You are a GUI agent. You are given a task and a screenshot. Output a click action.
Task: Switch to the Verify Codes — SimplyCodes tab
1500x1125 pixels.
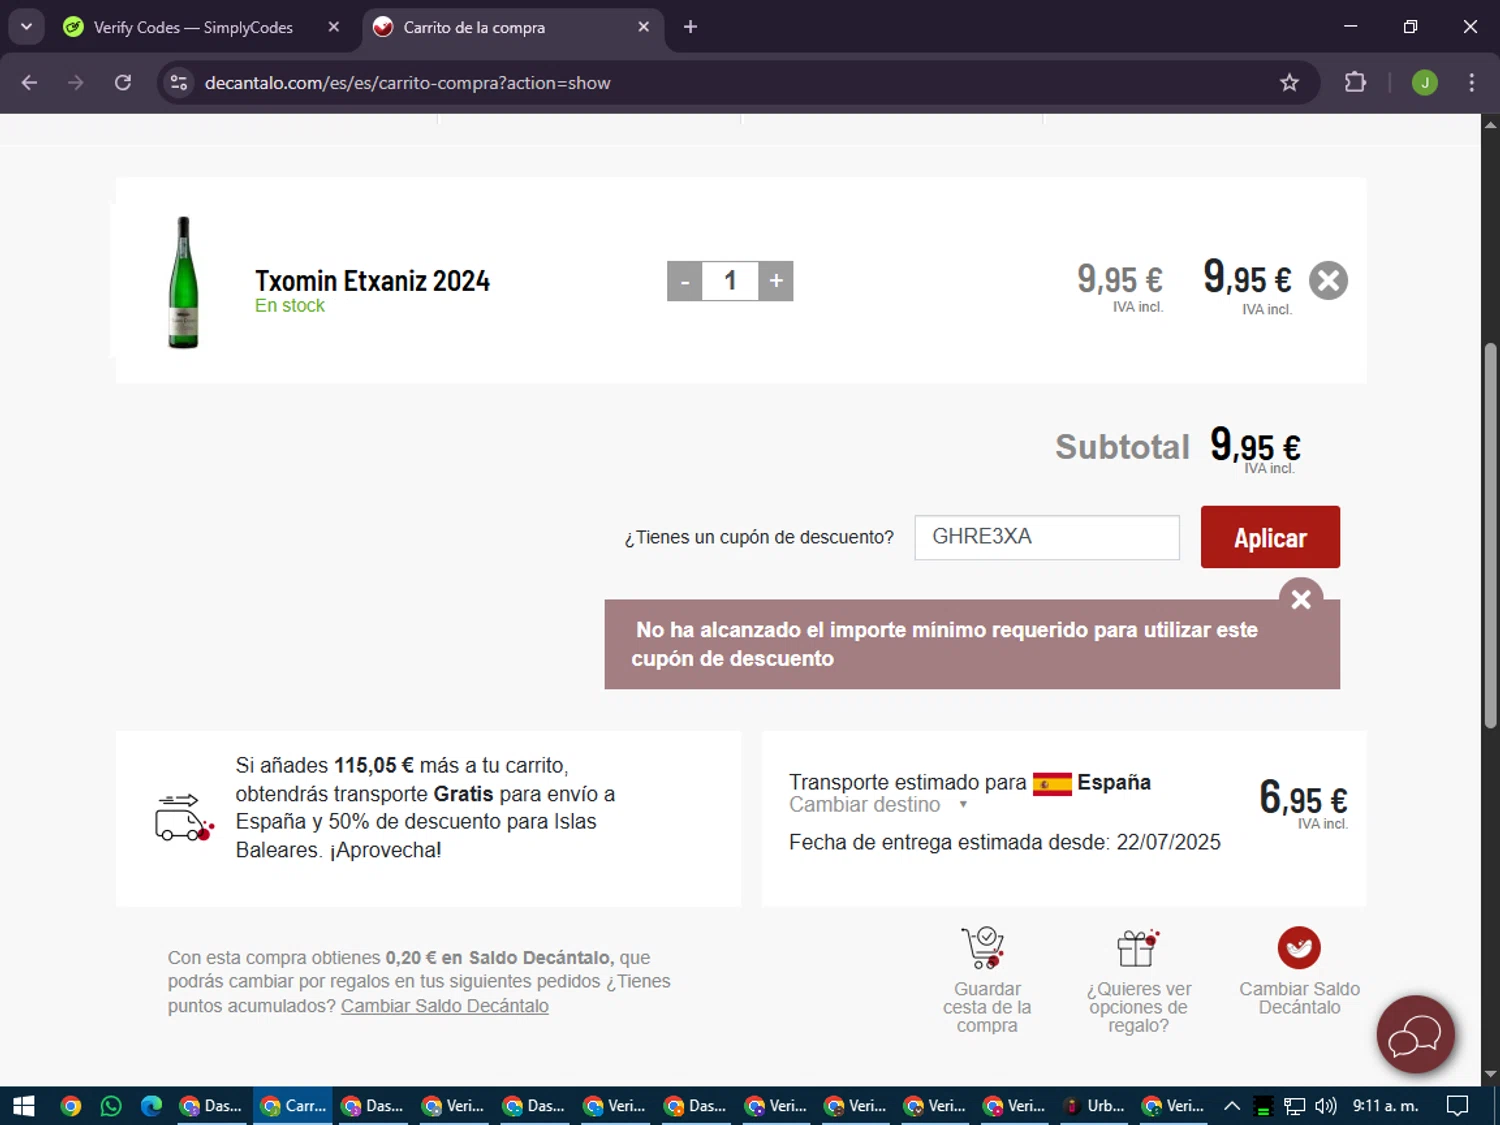coord(193,27)
